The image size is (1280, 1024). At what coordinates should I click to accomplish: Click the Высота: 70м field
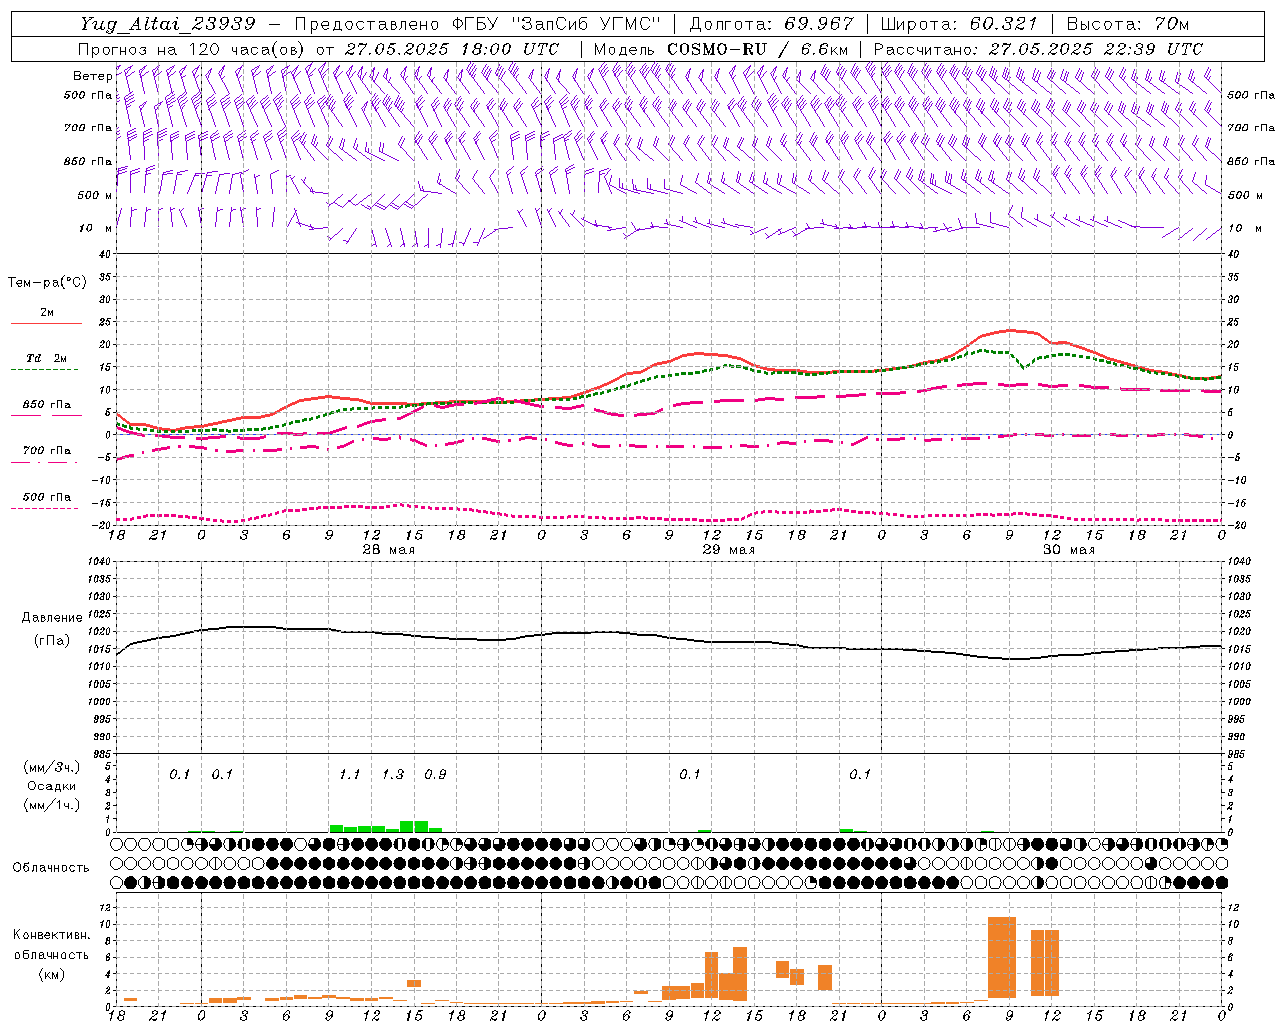tap(1127, 24)
